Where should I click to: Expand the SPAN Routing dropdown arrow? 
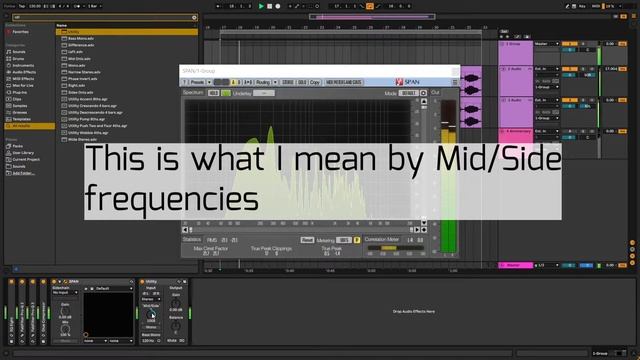(275, 82)
